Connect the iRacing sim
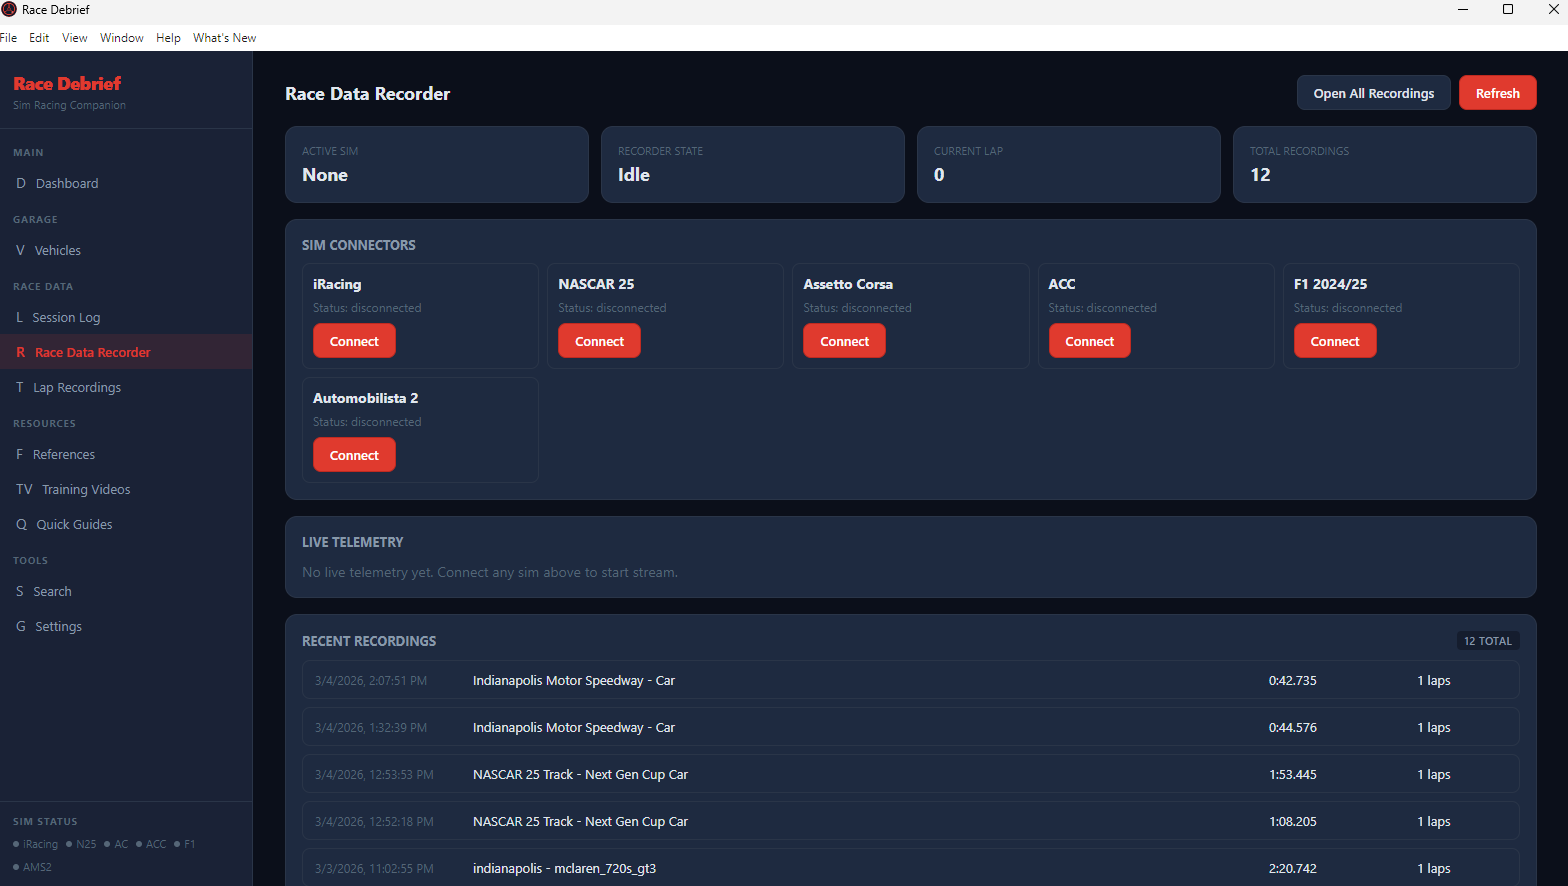The height and width of the screenshot is (886, 1568). pos(354,341)
